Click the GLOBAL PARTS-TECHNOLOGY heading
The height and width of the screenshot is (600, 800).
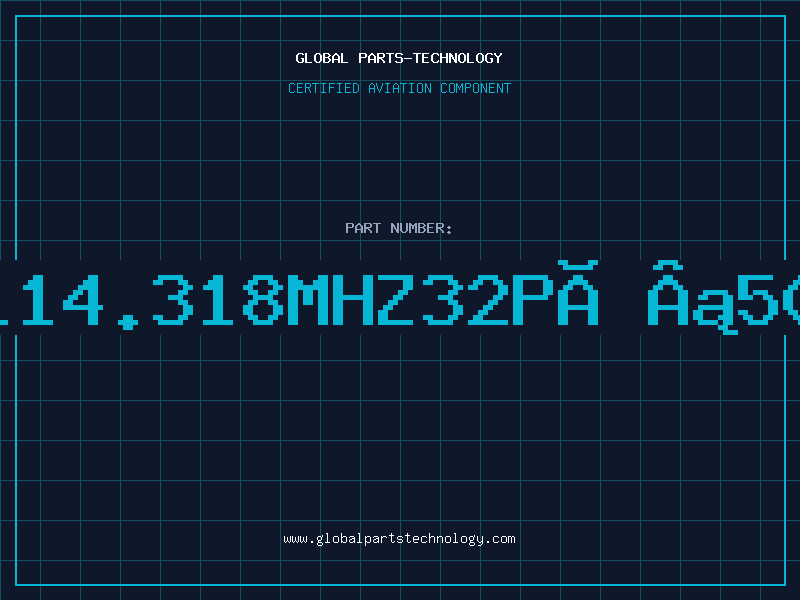(399, 58)
